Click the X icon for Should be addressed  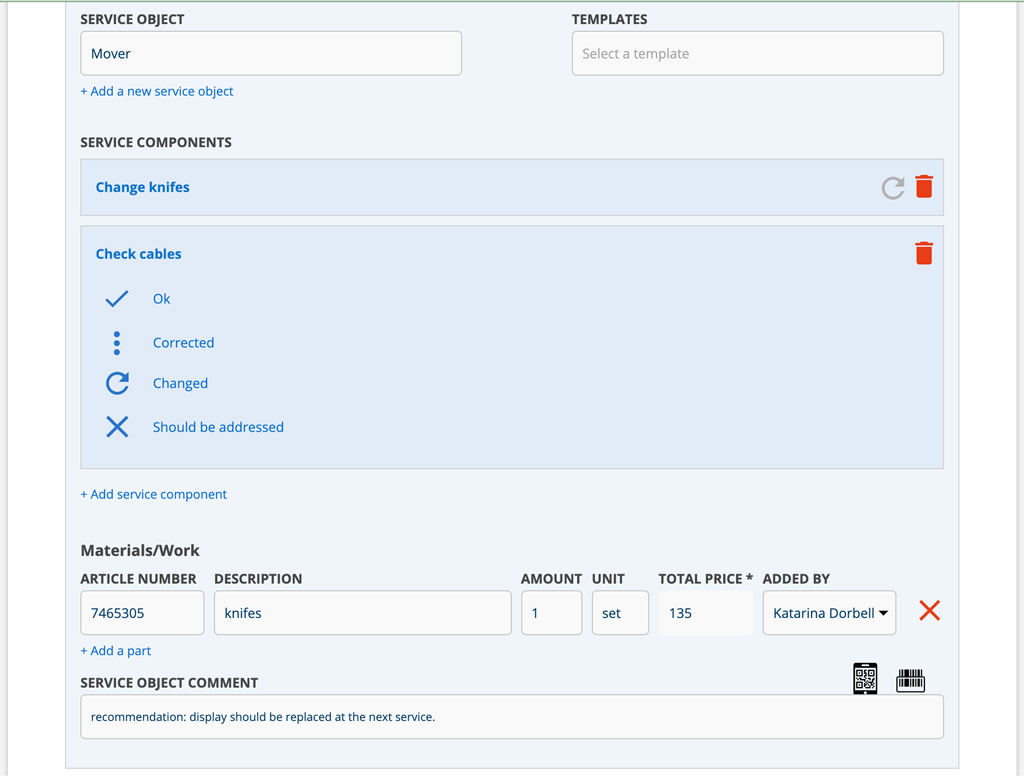117,427
